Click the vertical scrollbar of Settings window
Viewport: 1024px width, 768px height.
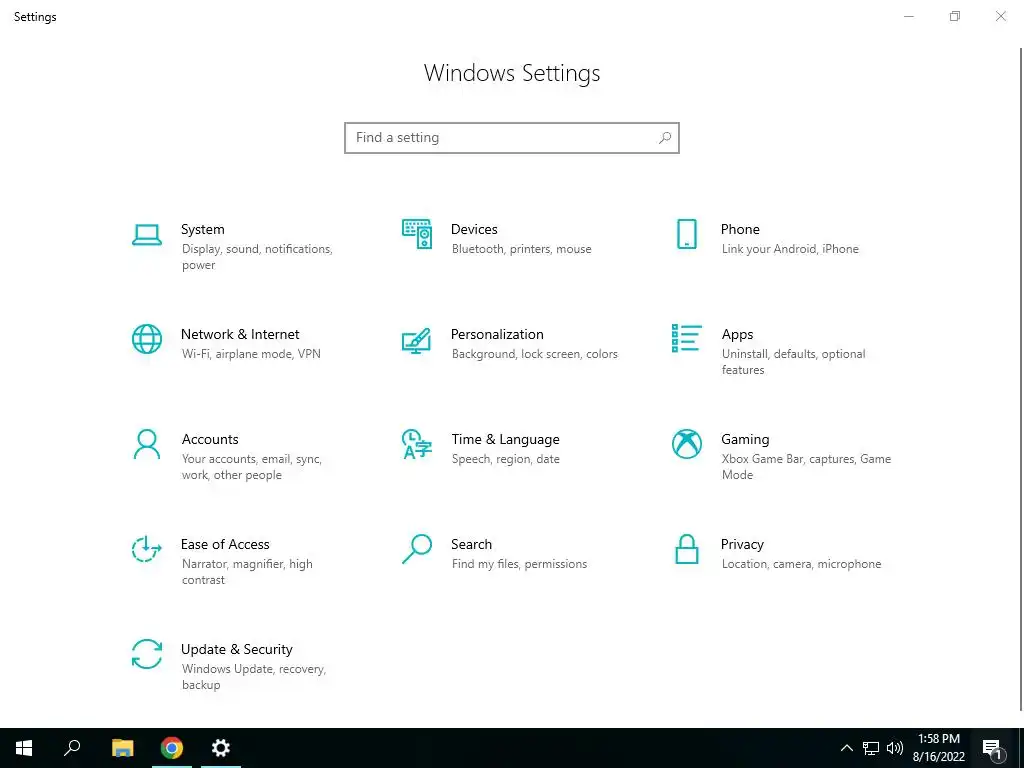[x=1021, y=380]
